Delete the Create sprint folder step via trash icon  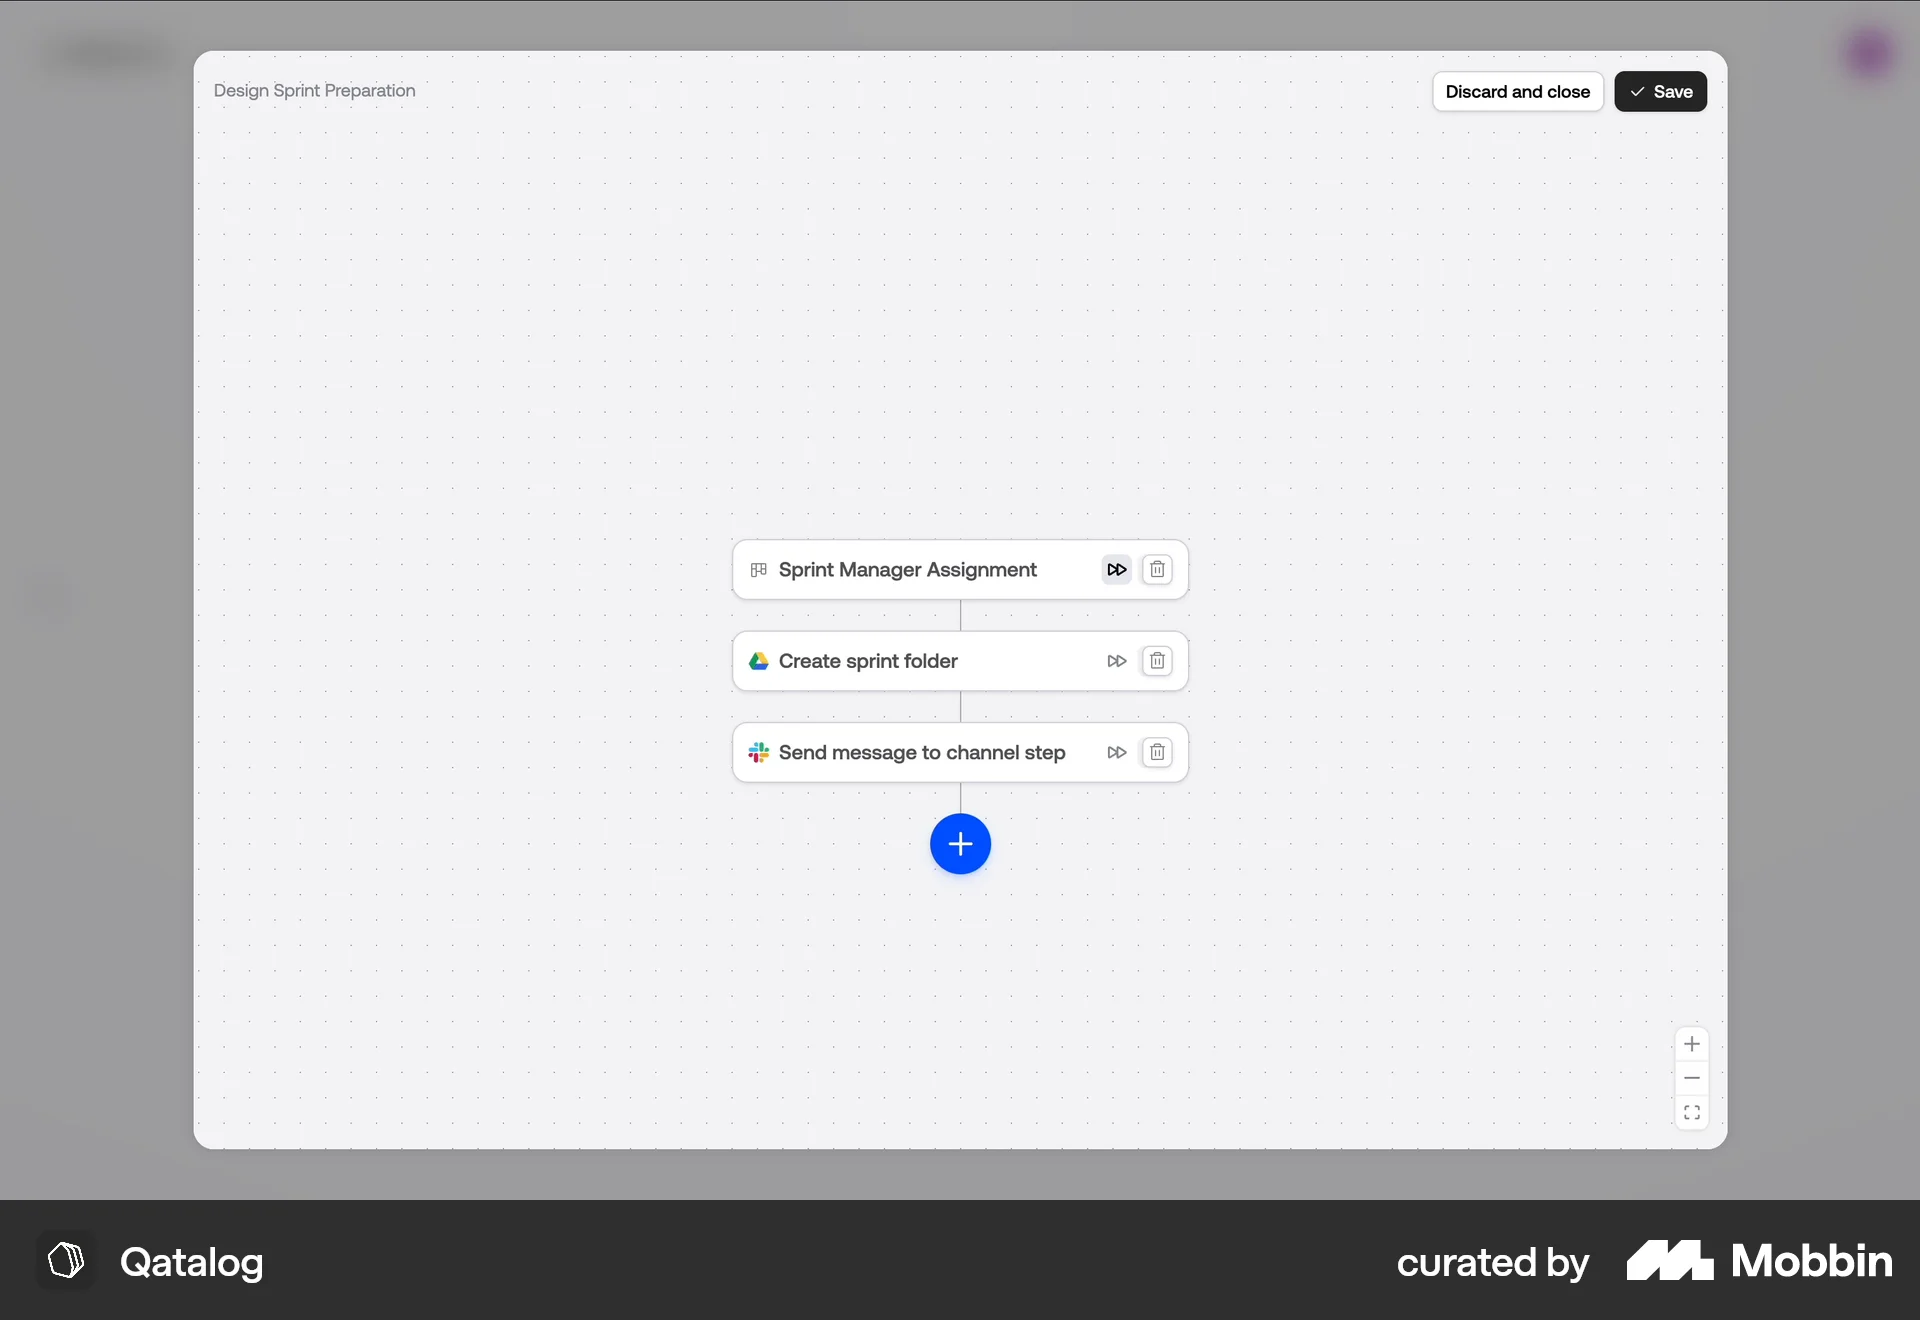click(1157, 661)
